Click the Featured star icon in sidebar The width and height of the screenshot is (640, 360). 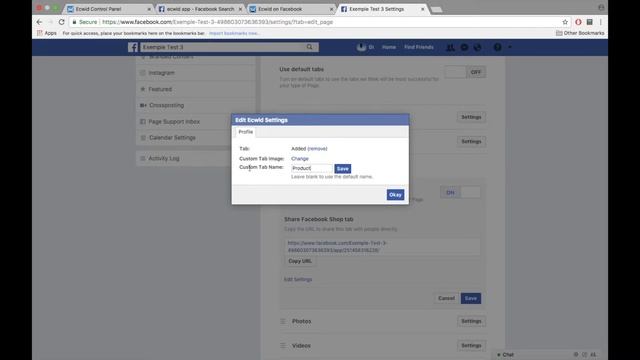pyautogui.click(x=143, y=89)
